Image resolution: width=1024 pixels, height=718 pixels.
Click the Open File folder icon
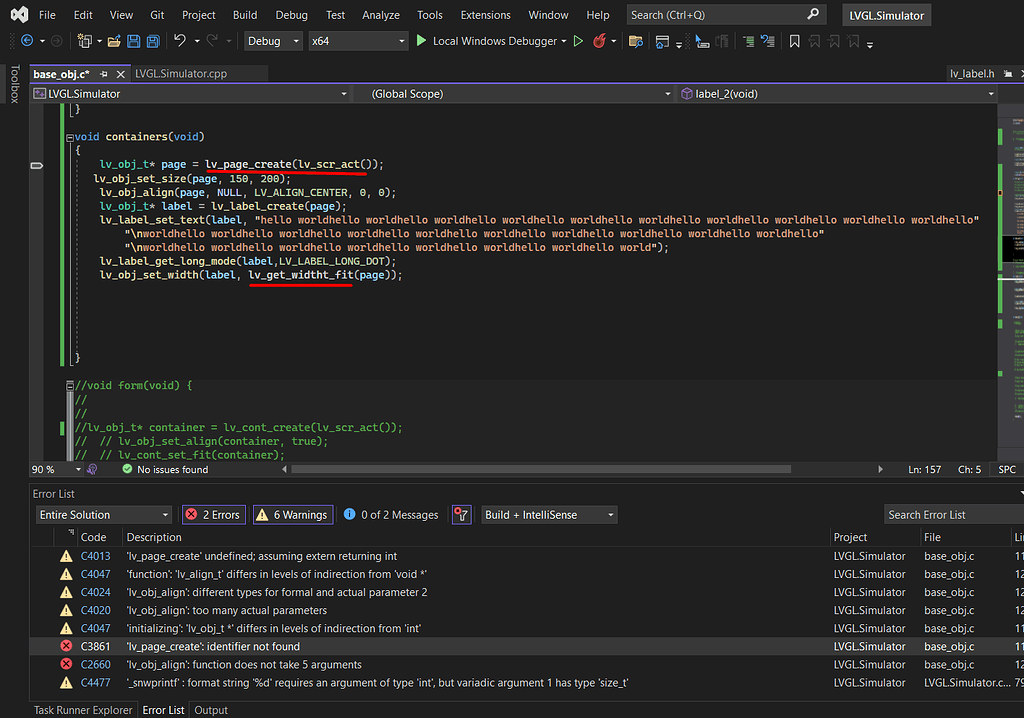point(114,42)
